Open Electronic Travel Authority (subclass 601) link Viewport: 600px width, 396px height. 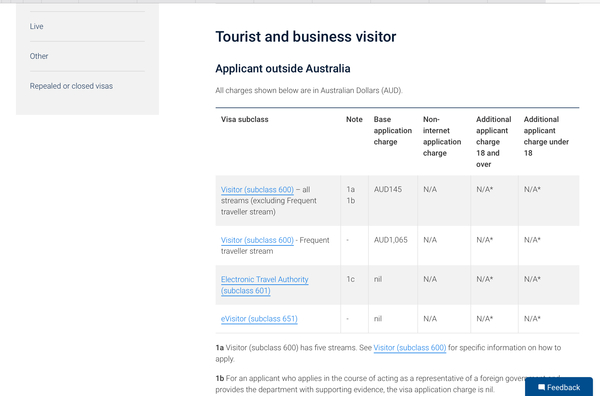pos(264,285)
